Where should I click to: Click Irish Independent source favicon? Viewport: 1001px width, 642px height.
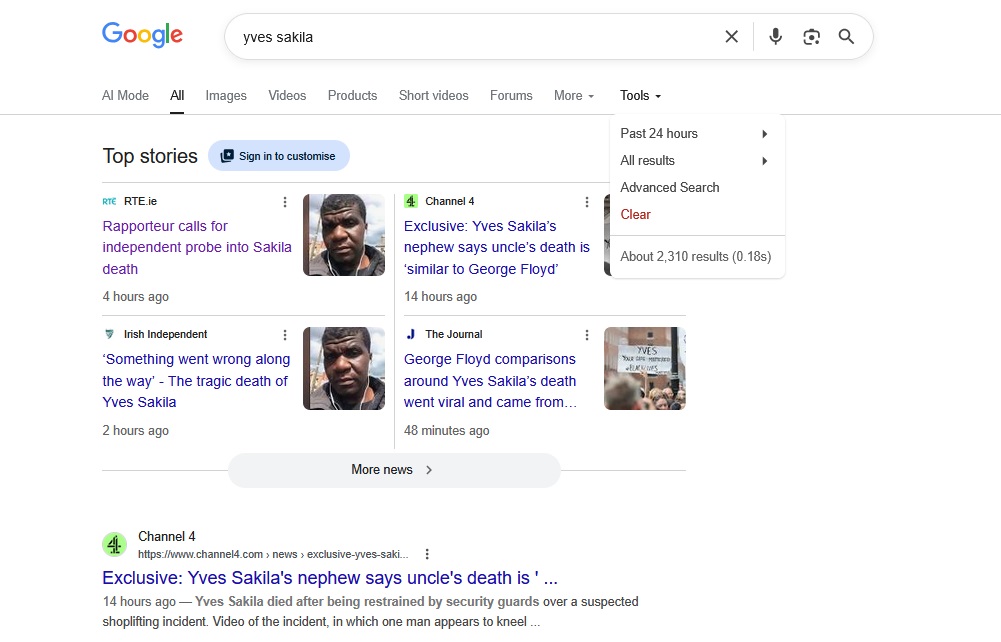point(109,334)
